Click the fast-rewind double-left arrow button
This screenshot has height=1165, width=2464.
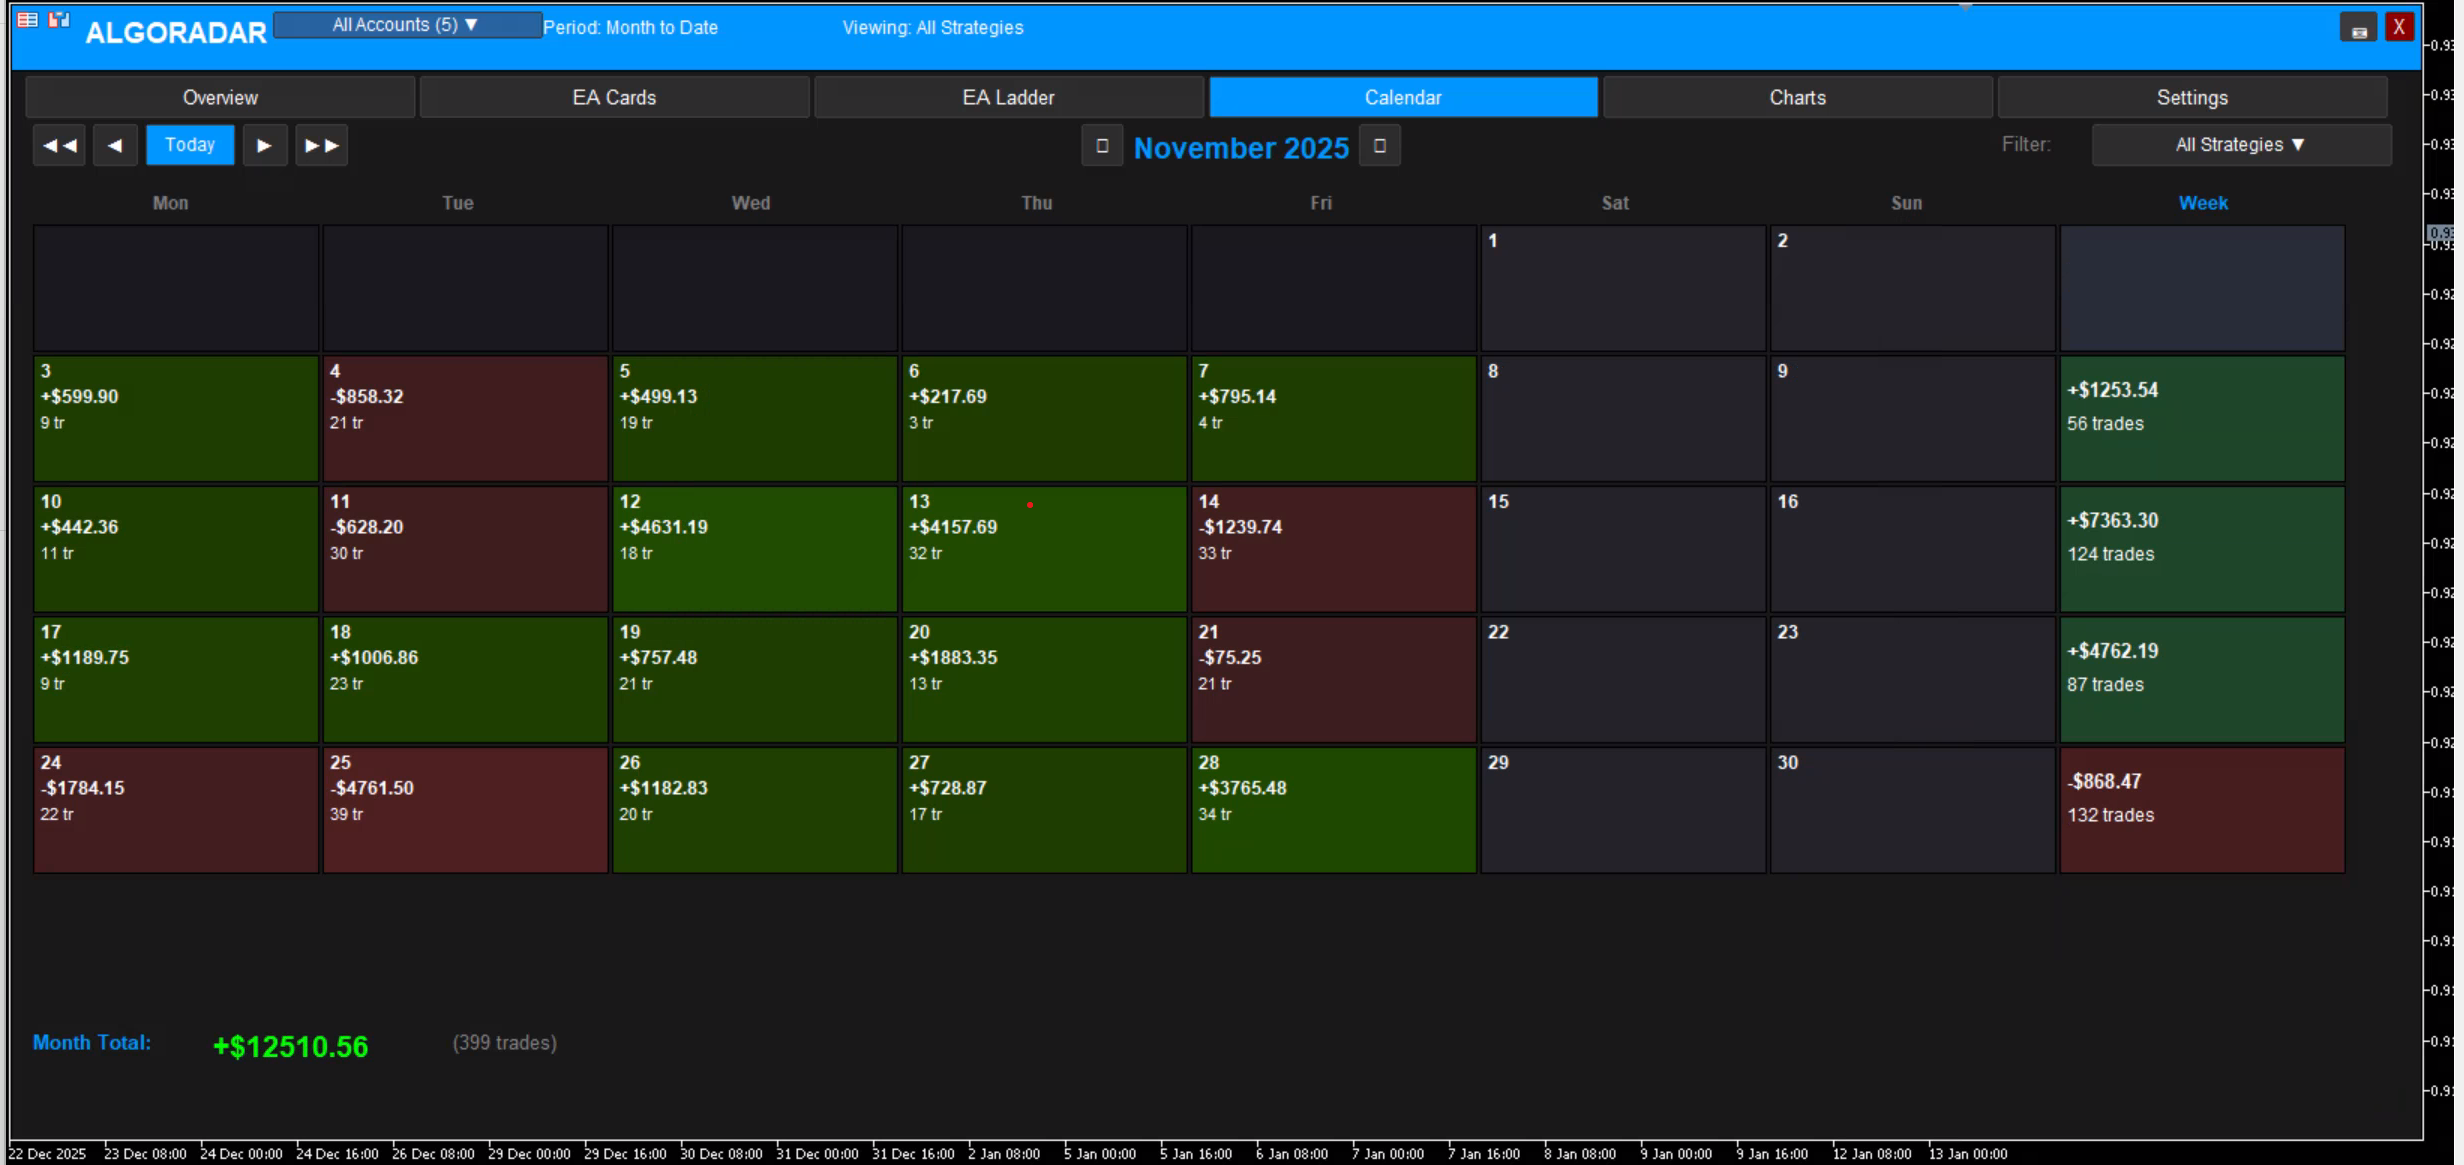(59, 145)
